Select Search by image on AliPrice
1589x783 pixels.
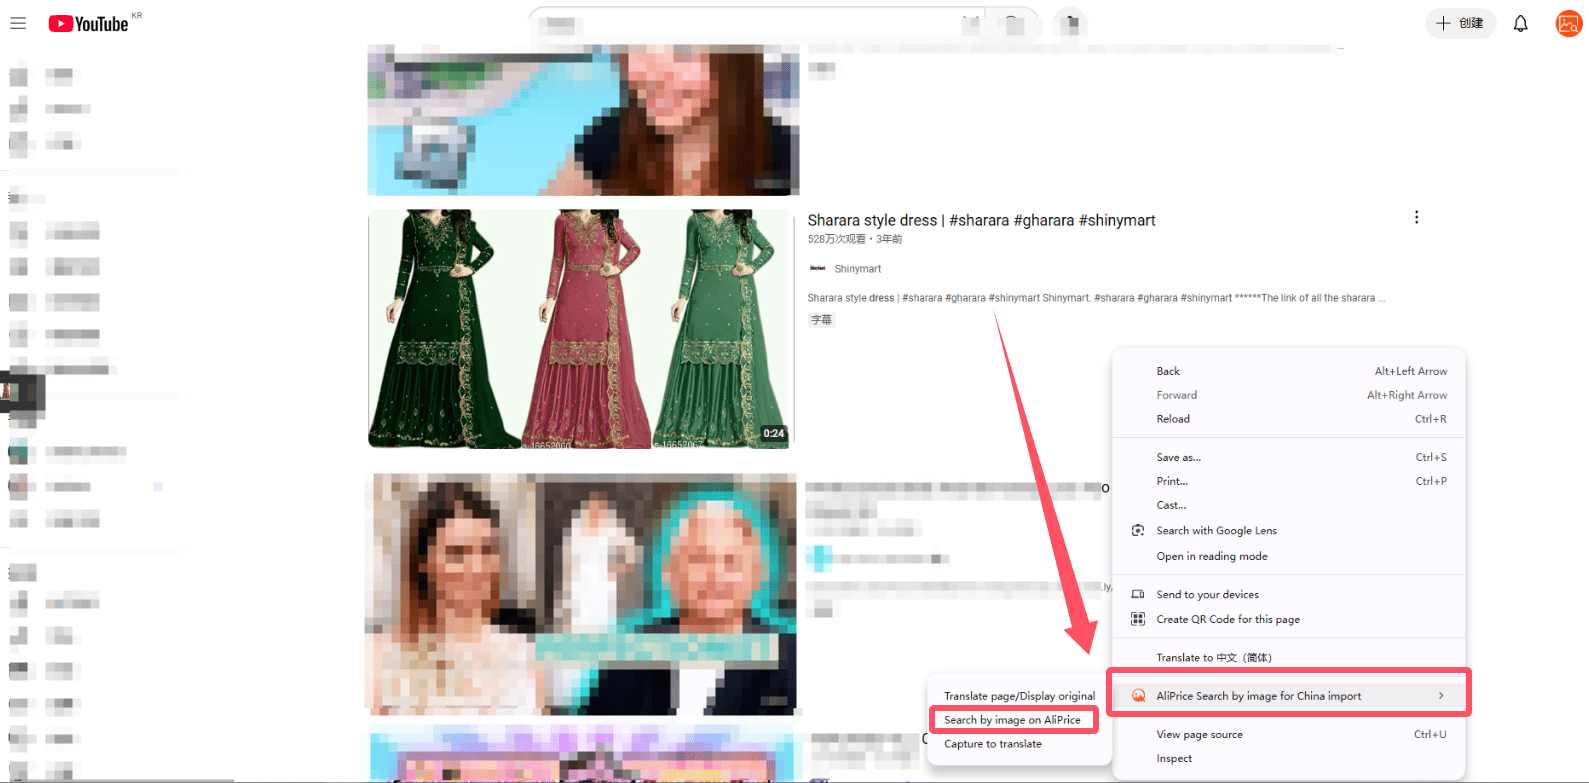1013,720
